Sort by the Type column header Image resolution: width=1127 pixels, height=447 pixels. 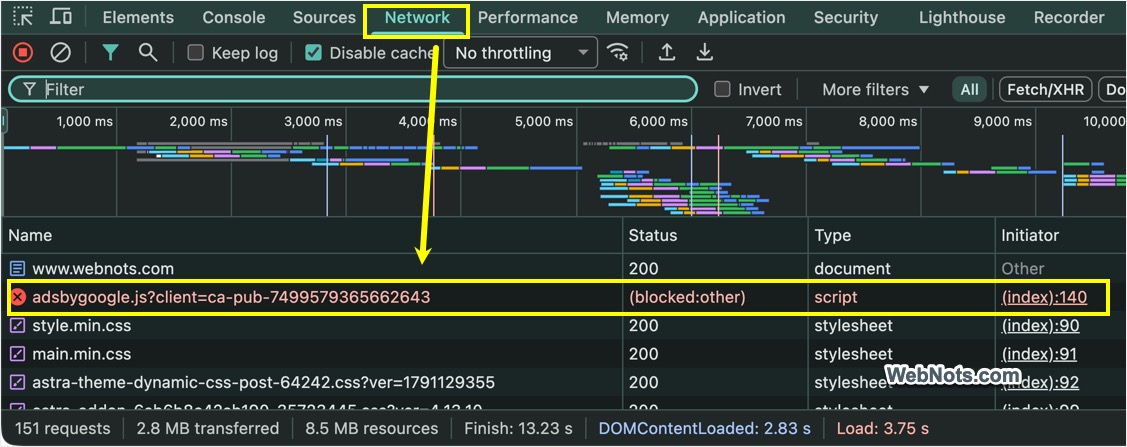(x=902, y=235)
